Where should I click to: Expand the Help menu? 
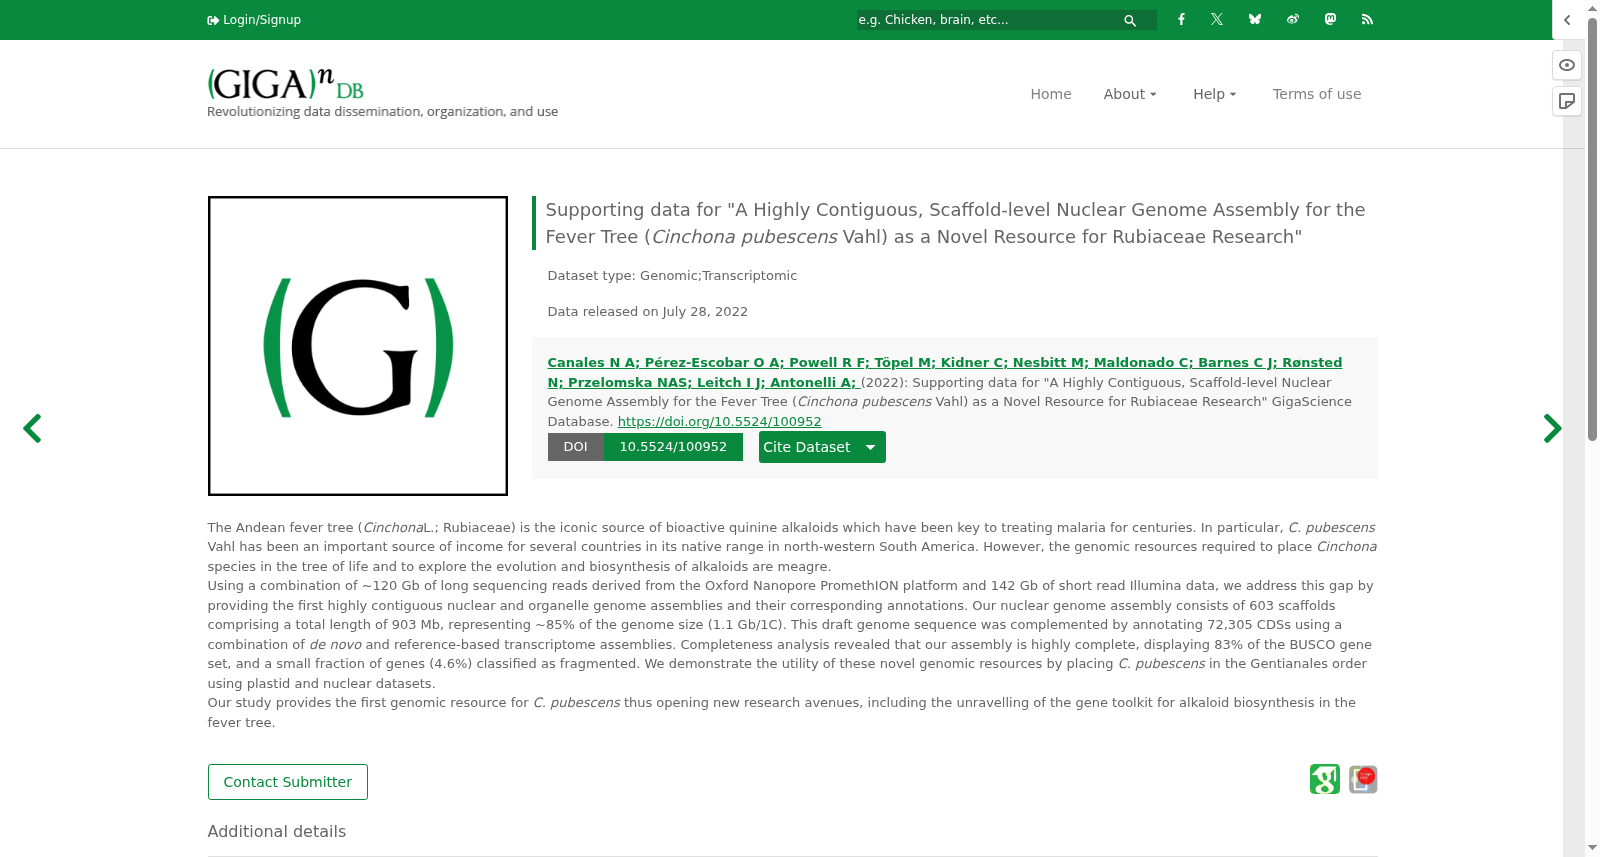pyautogui.click(x=1215, y=94)
